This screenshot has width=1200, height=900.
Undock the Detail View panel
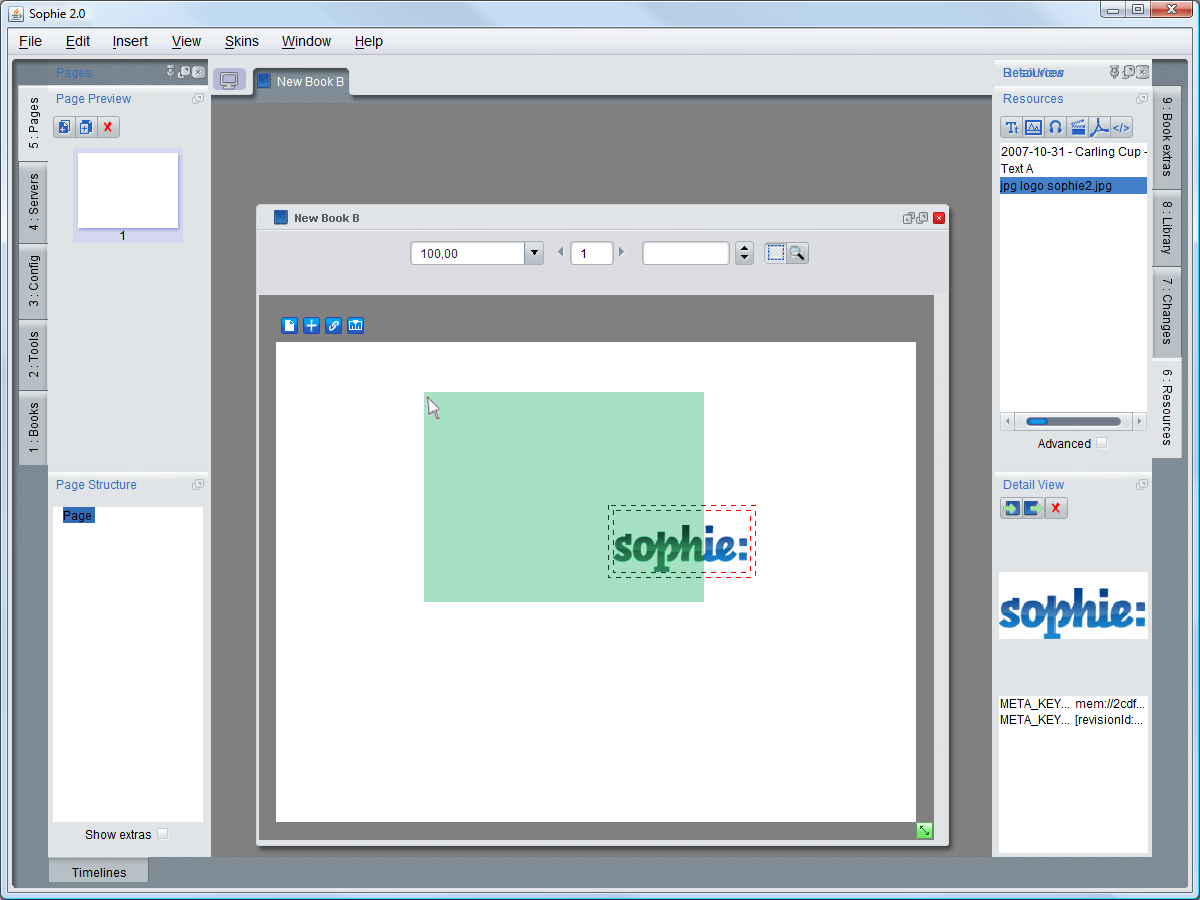point(1142,485)
